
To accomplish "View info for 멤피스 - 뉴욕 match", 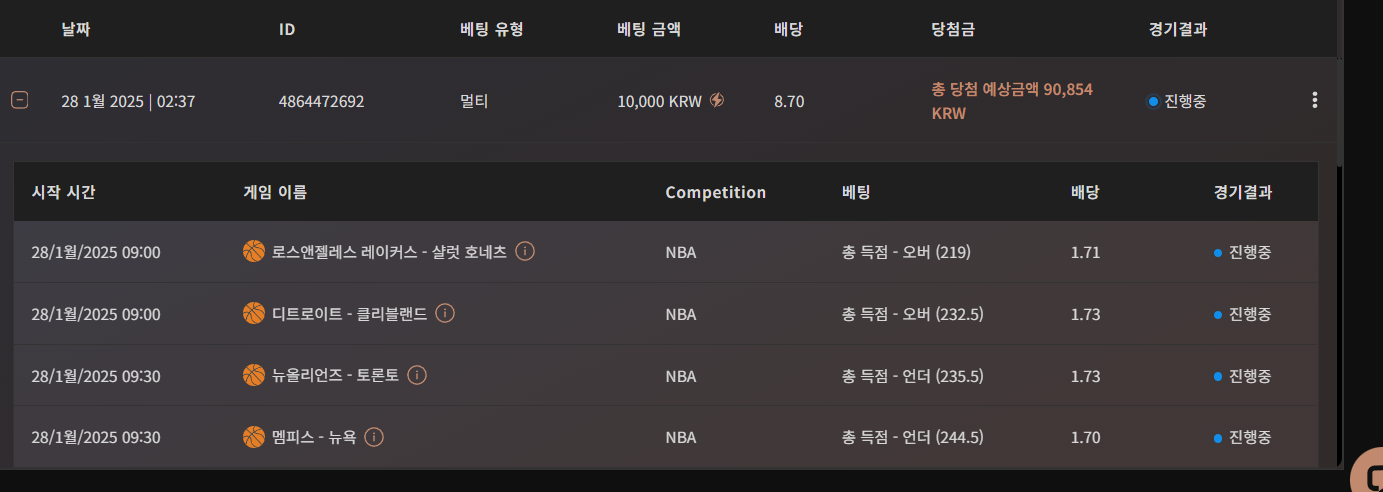I will (374, 437).
